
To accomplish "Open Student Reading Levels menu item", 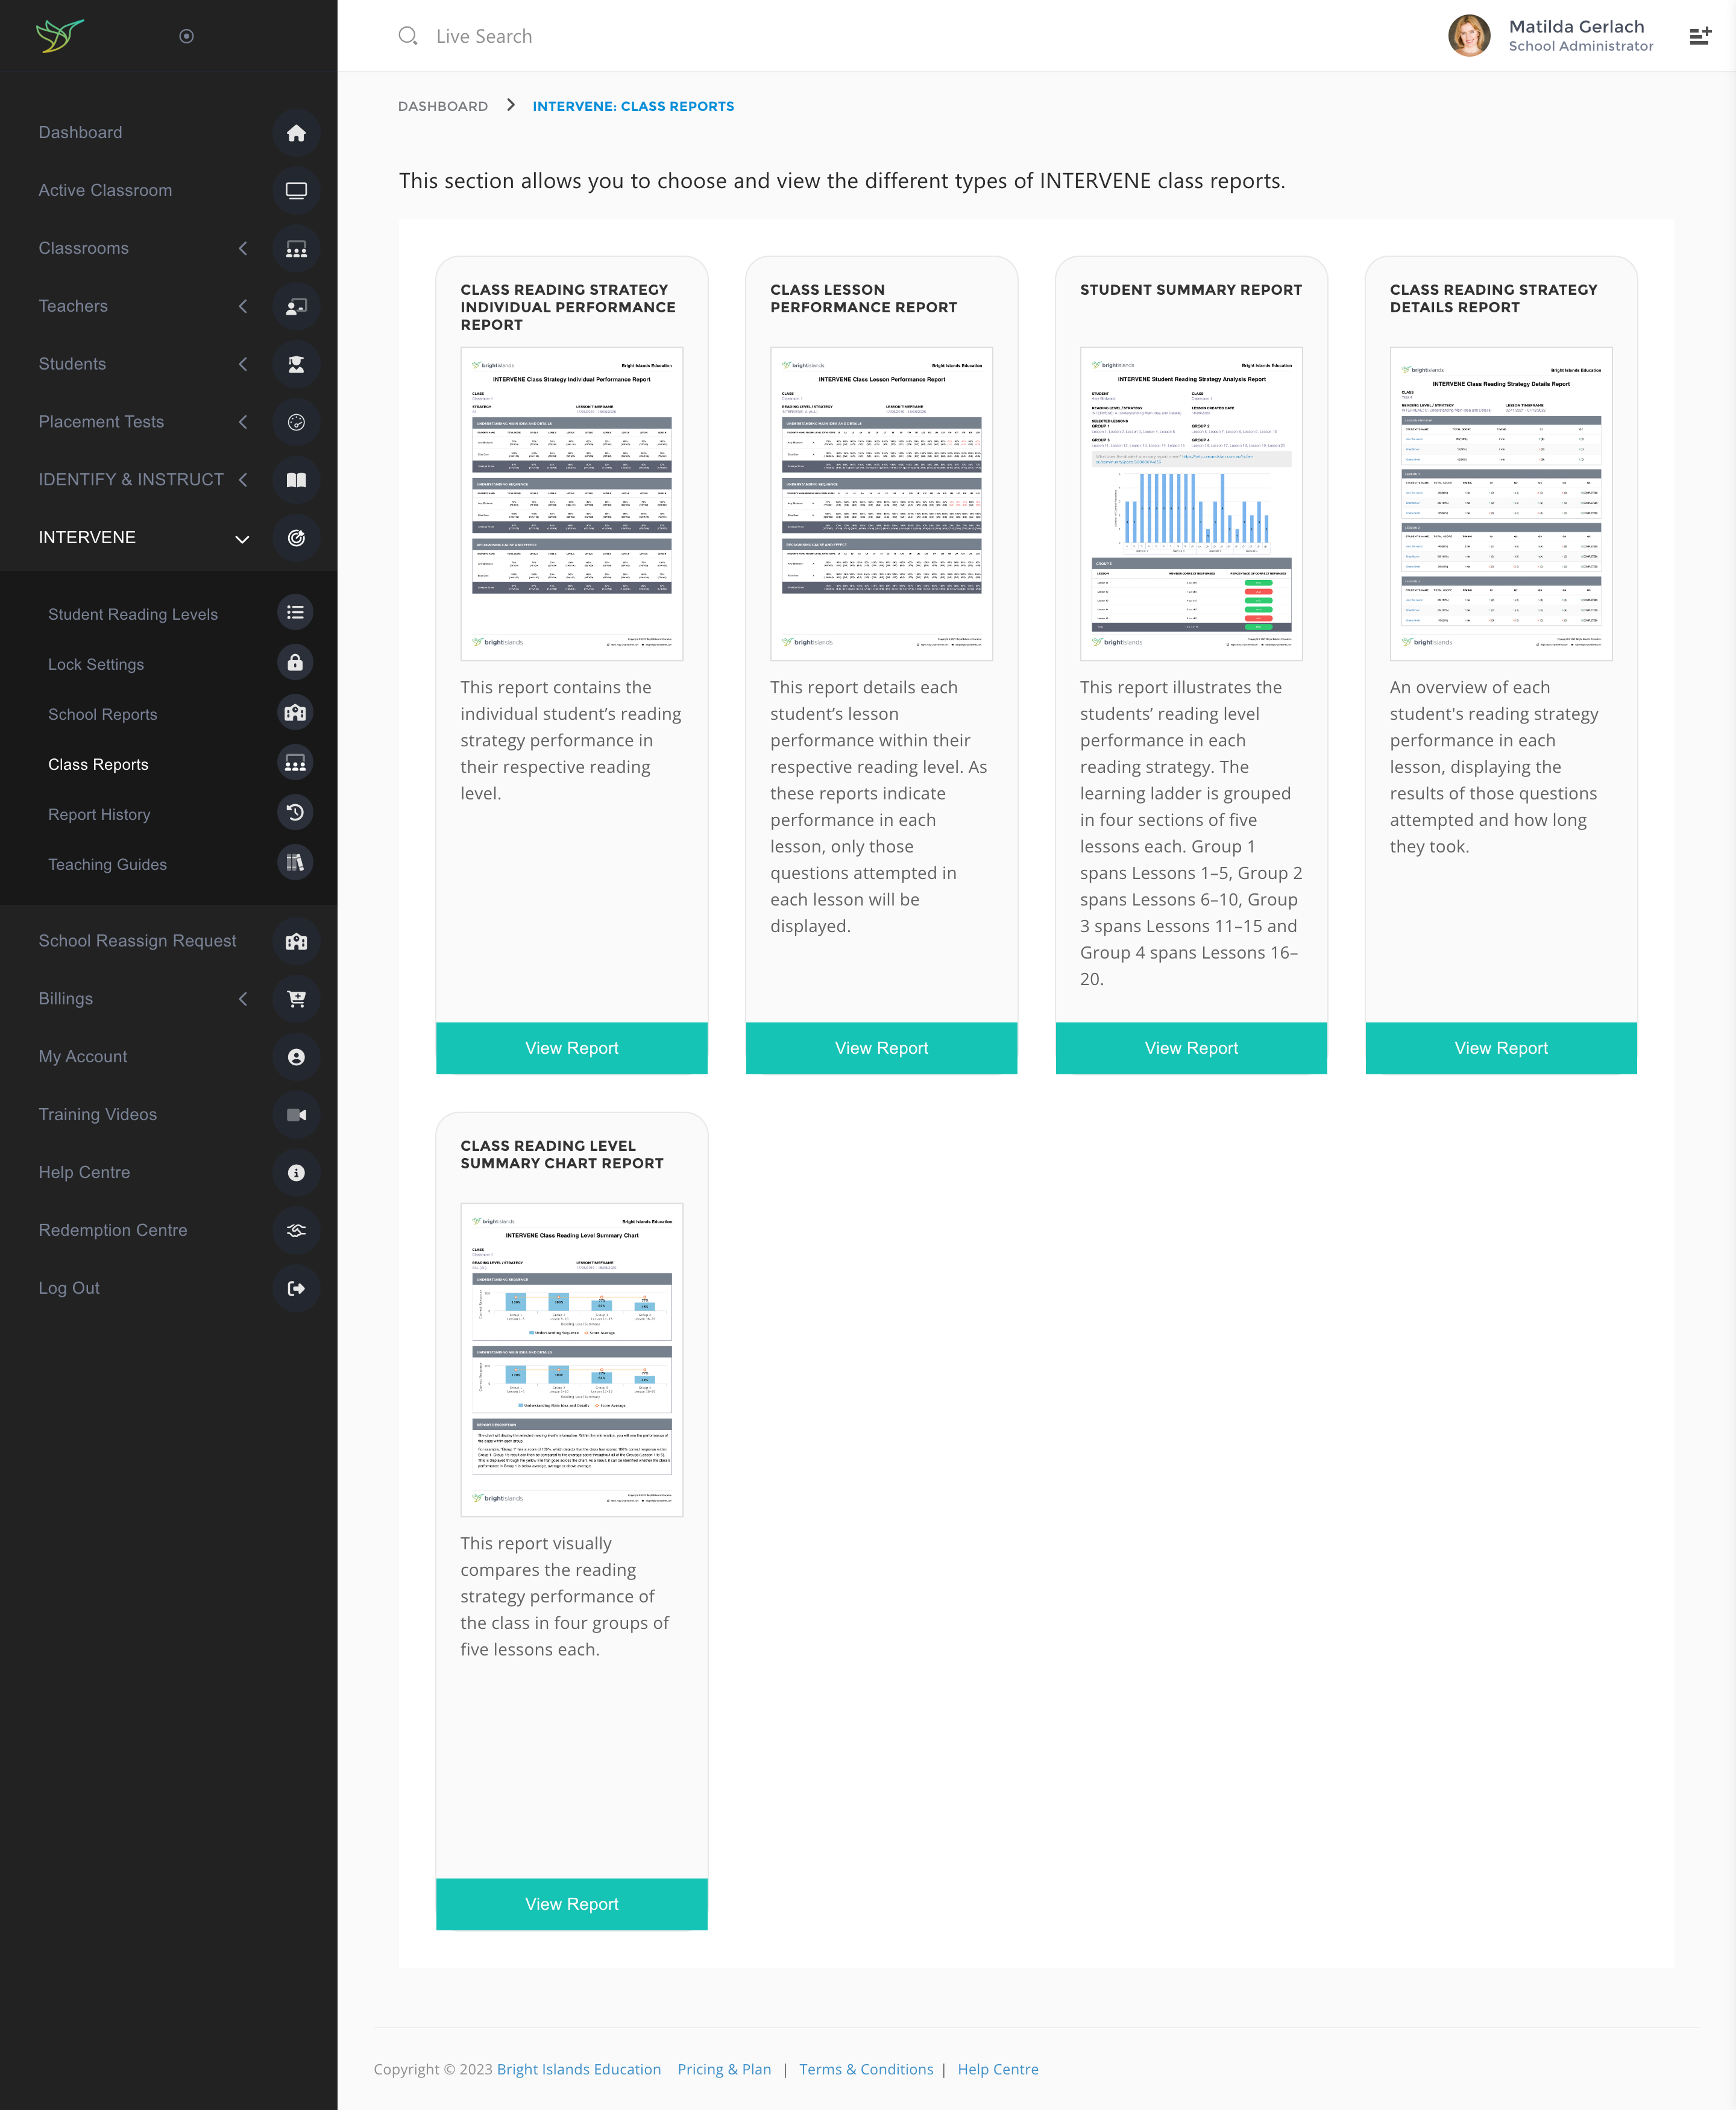I will tap(133, 614).
